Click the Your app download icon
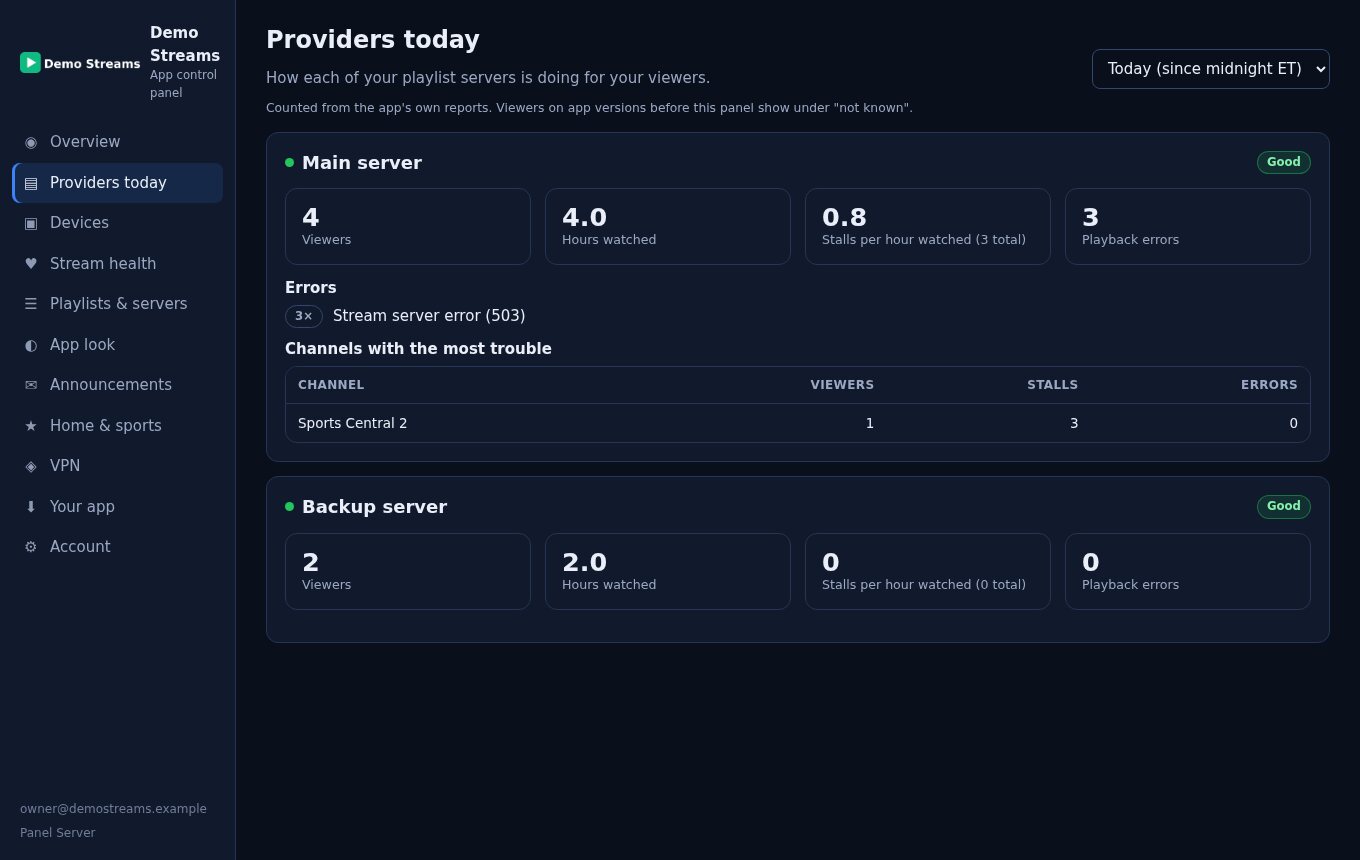This screenshot has height=860, width=1360. pyautogui.click(x=31, y=507)
